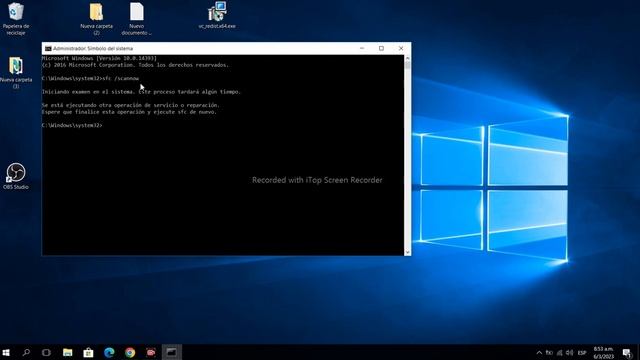The width and height of the screenshot is (640, 360).
Task: Select the Nuevo documento file on desktop
Action: 136,18
